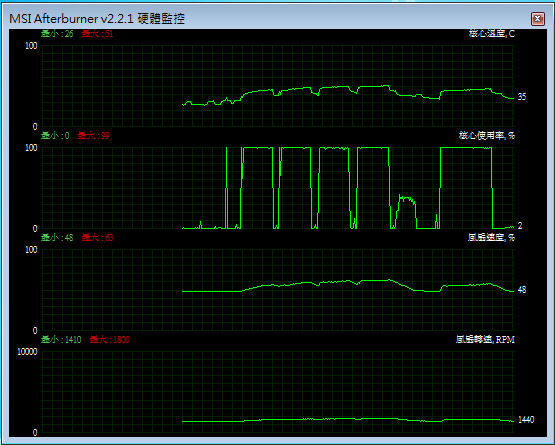The width and height of the screenshot is (555, 445).
Task: Click the current fan speed reading 48
Action: [522, 290]
